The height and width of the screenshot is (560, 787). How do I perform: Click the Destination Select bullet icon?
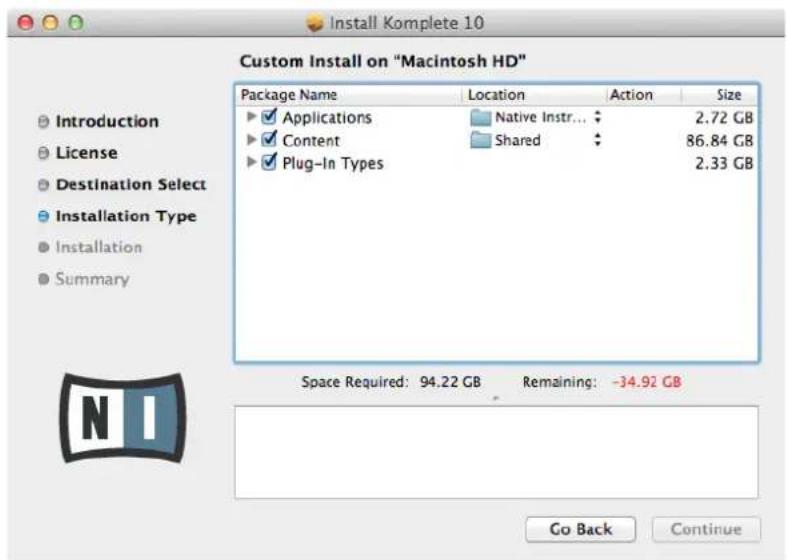coord(44,185)
